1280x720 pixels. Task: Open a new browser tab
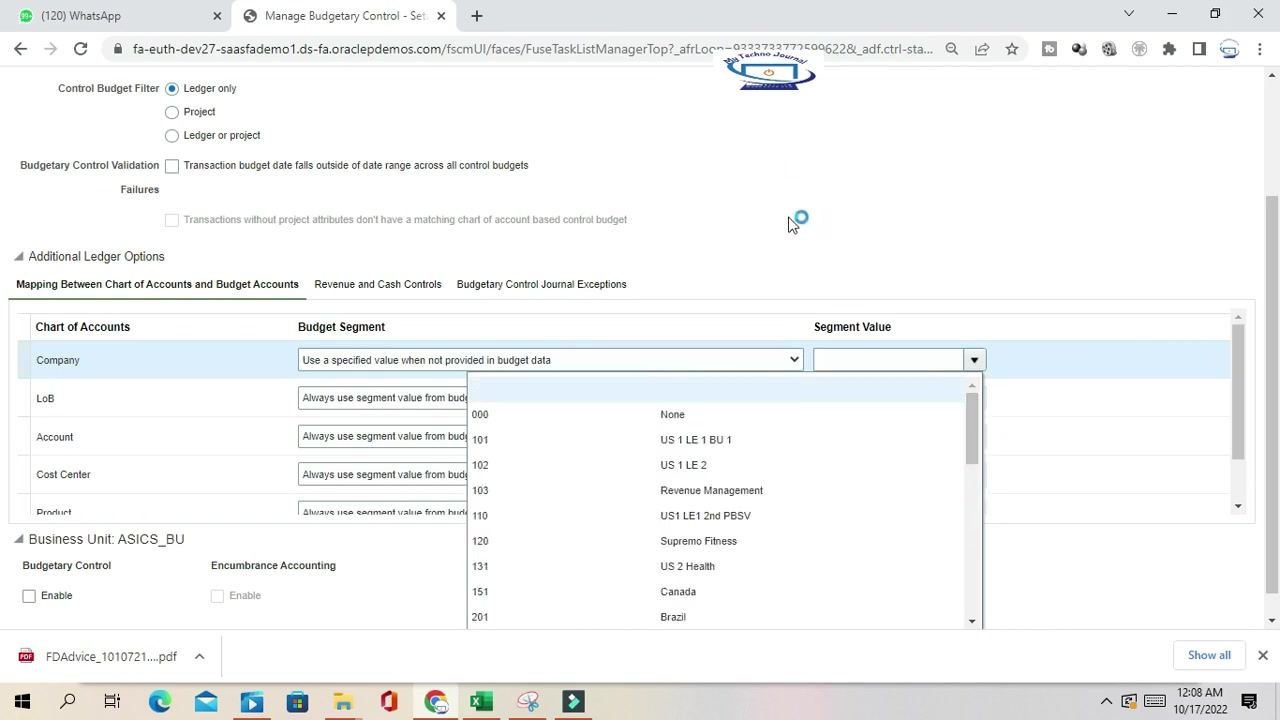click(x=477, y=16)
